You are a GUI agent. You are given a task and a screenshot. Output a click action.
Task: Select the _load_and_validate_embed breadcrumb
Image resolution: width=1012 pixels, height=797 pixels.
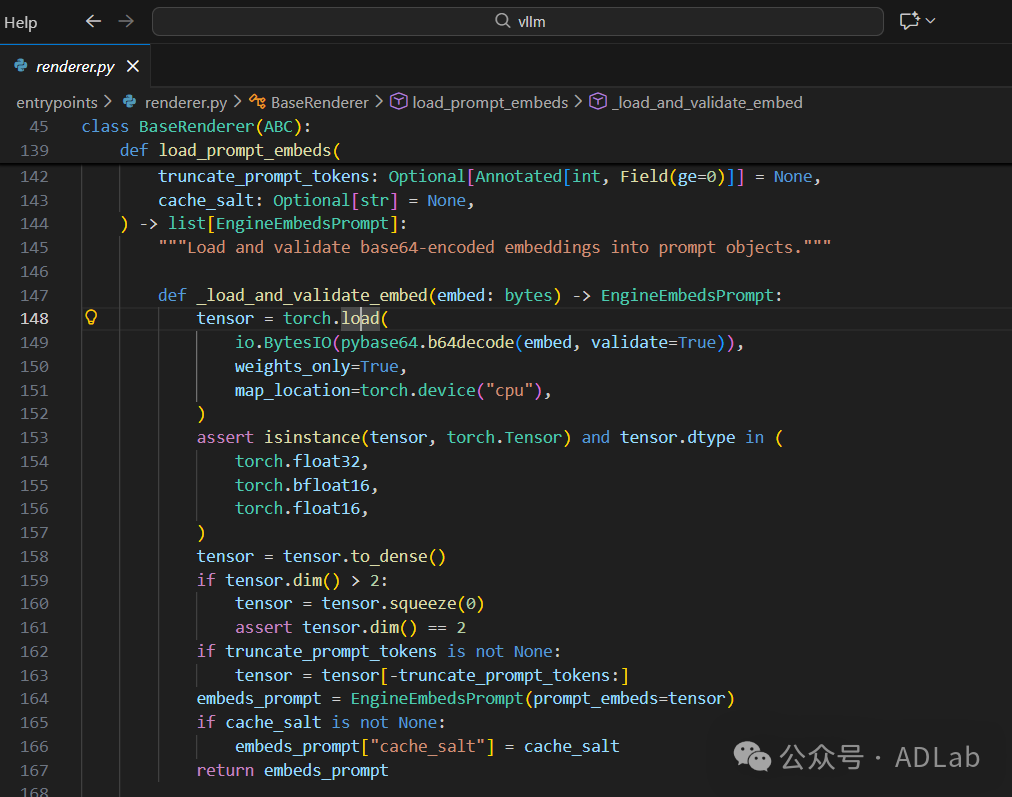click(706, 102)
